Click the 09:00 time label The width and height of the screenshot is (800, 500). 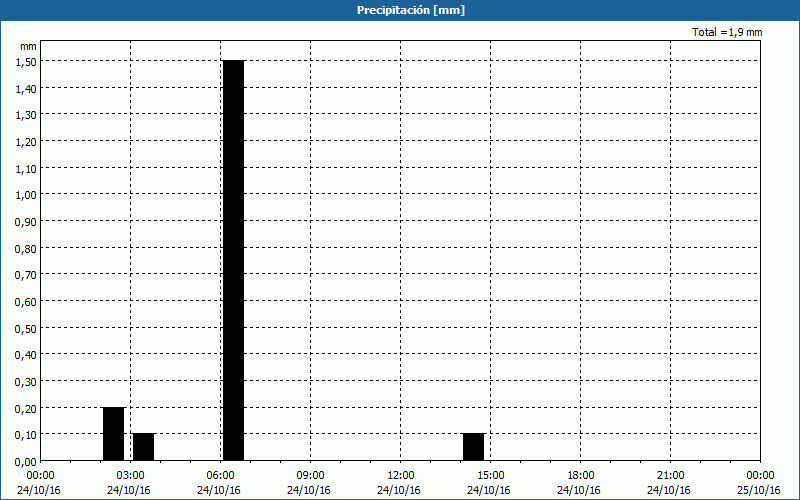(x=310, y=476)
